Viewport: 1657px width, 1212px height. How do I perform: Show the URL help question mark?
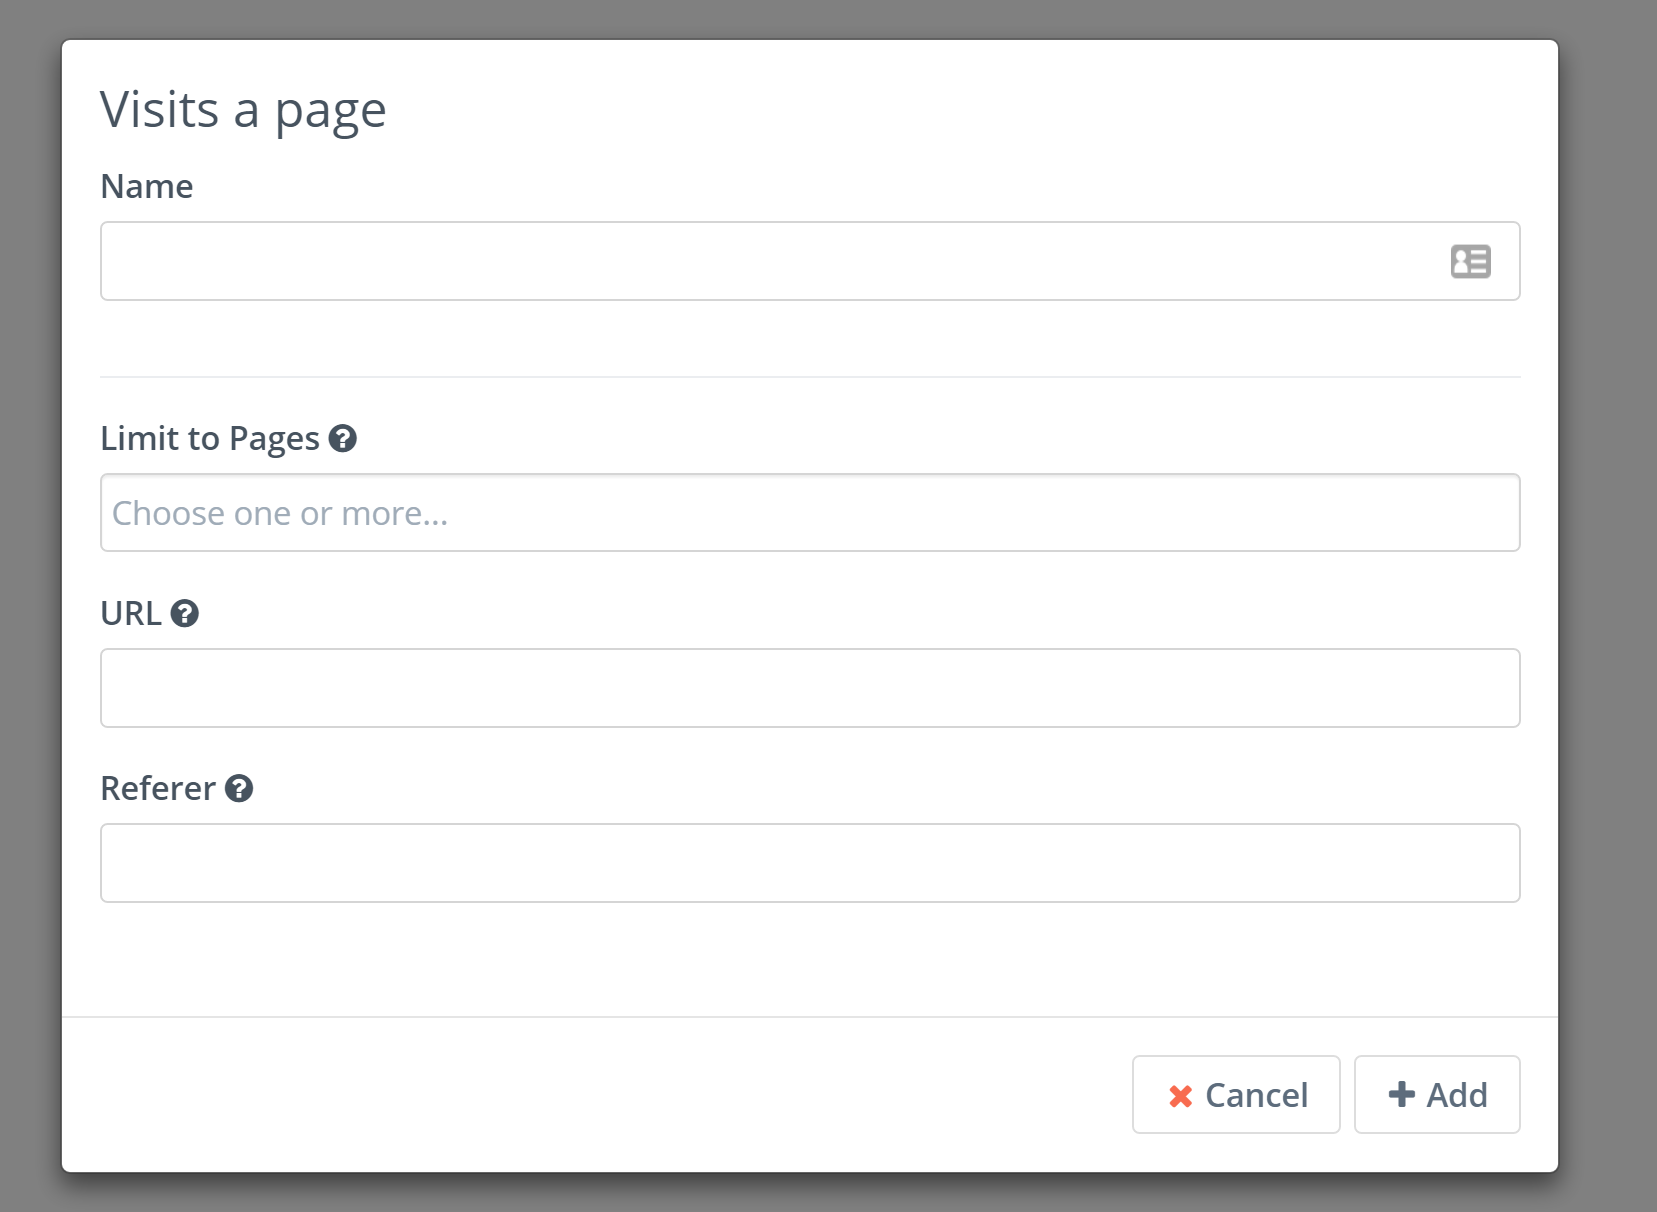point(185,613)
